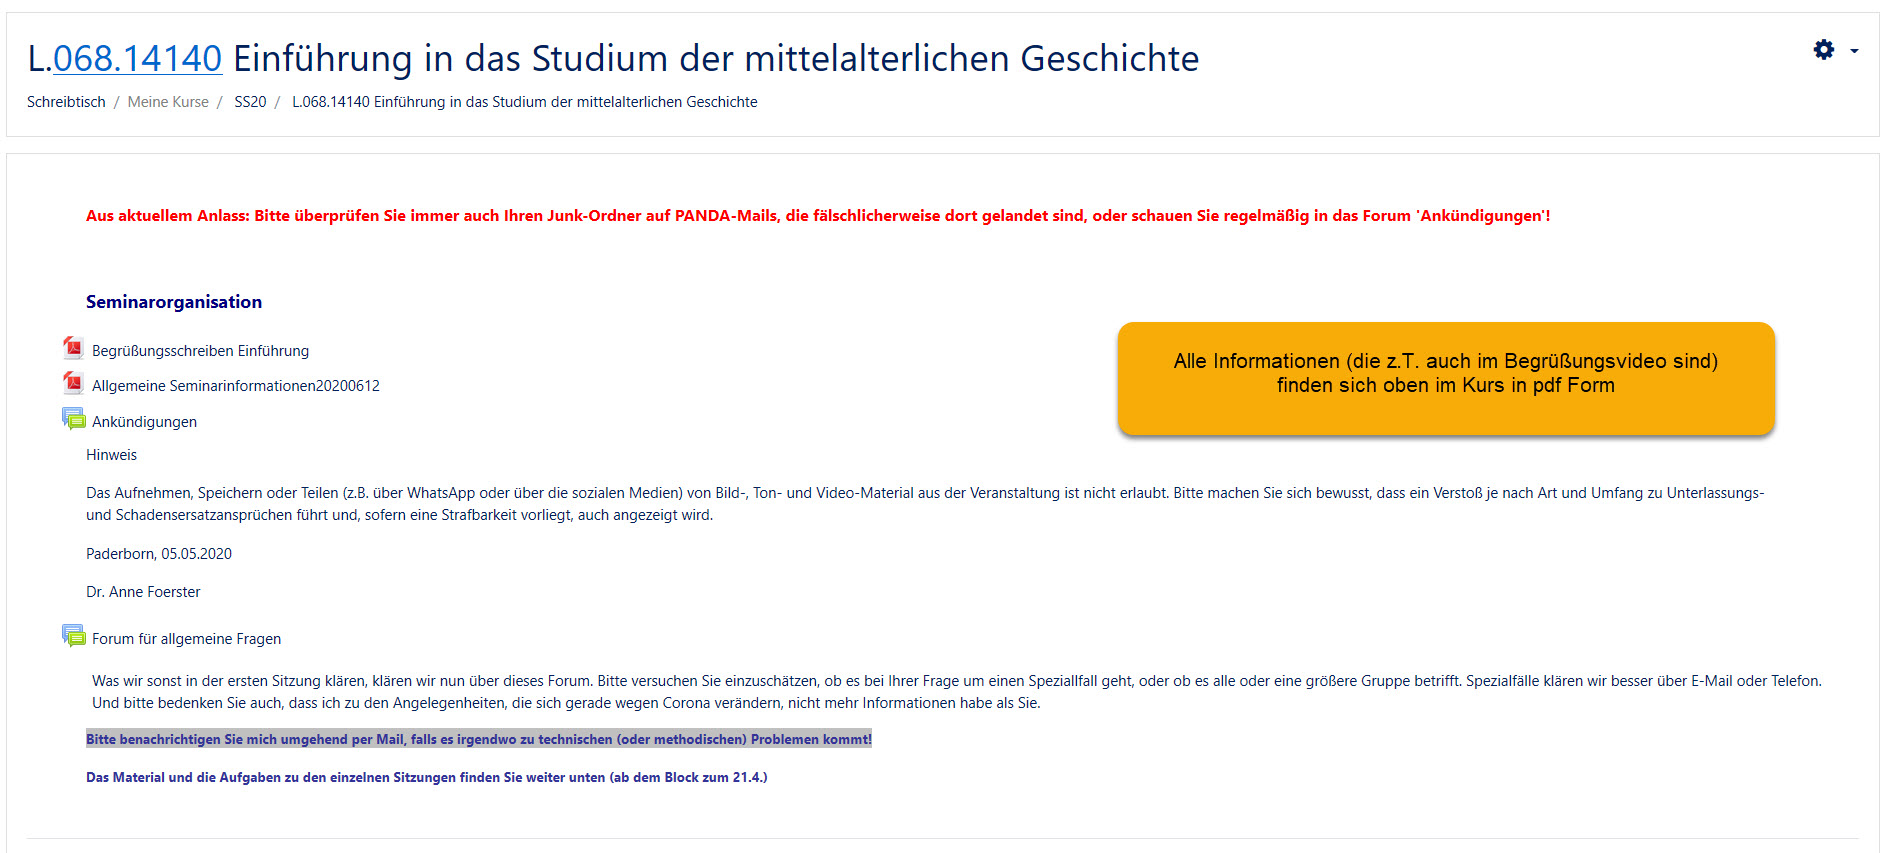Viewport: 1892px width, 853px height.
Task: Expand the dropdown arrow beside the gear
Action: tap(1854, 51)
